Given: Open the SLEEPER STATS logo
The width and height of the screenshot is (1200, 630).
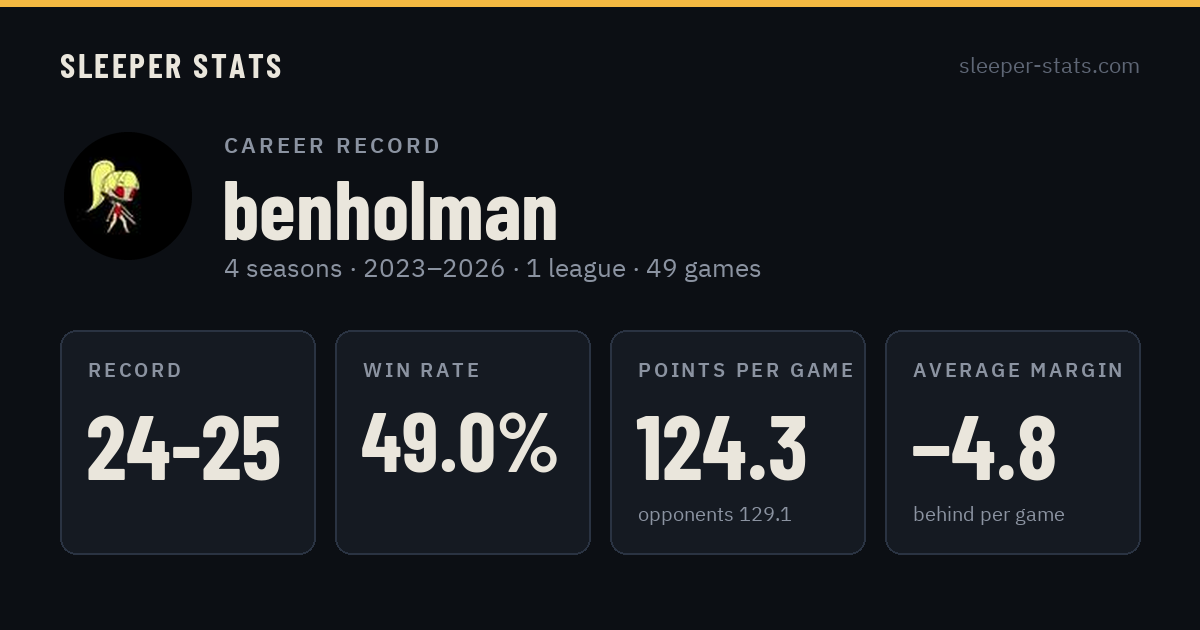Looking at the screenshot, I should (171, 66).
